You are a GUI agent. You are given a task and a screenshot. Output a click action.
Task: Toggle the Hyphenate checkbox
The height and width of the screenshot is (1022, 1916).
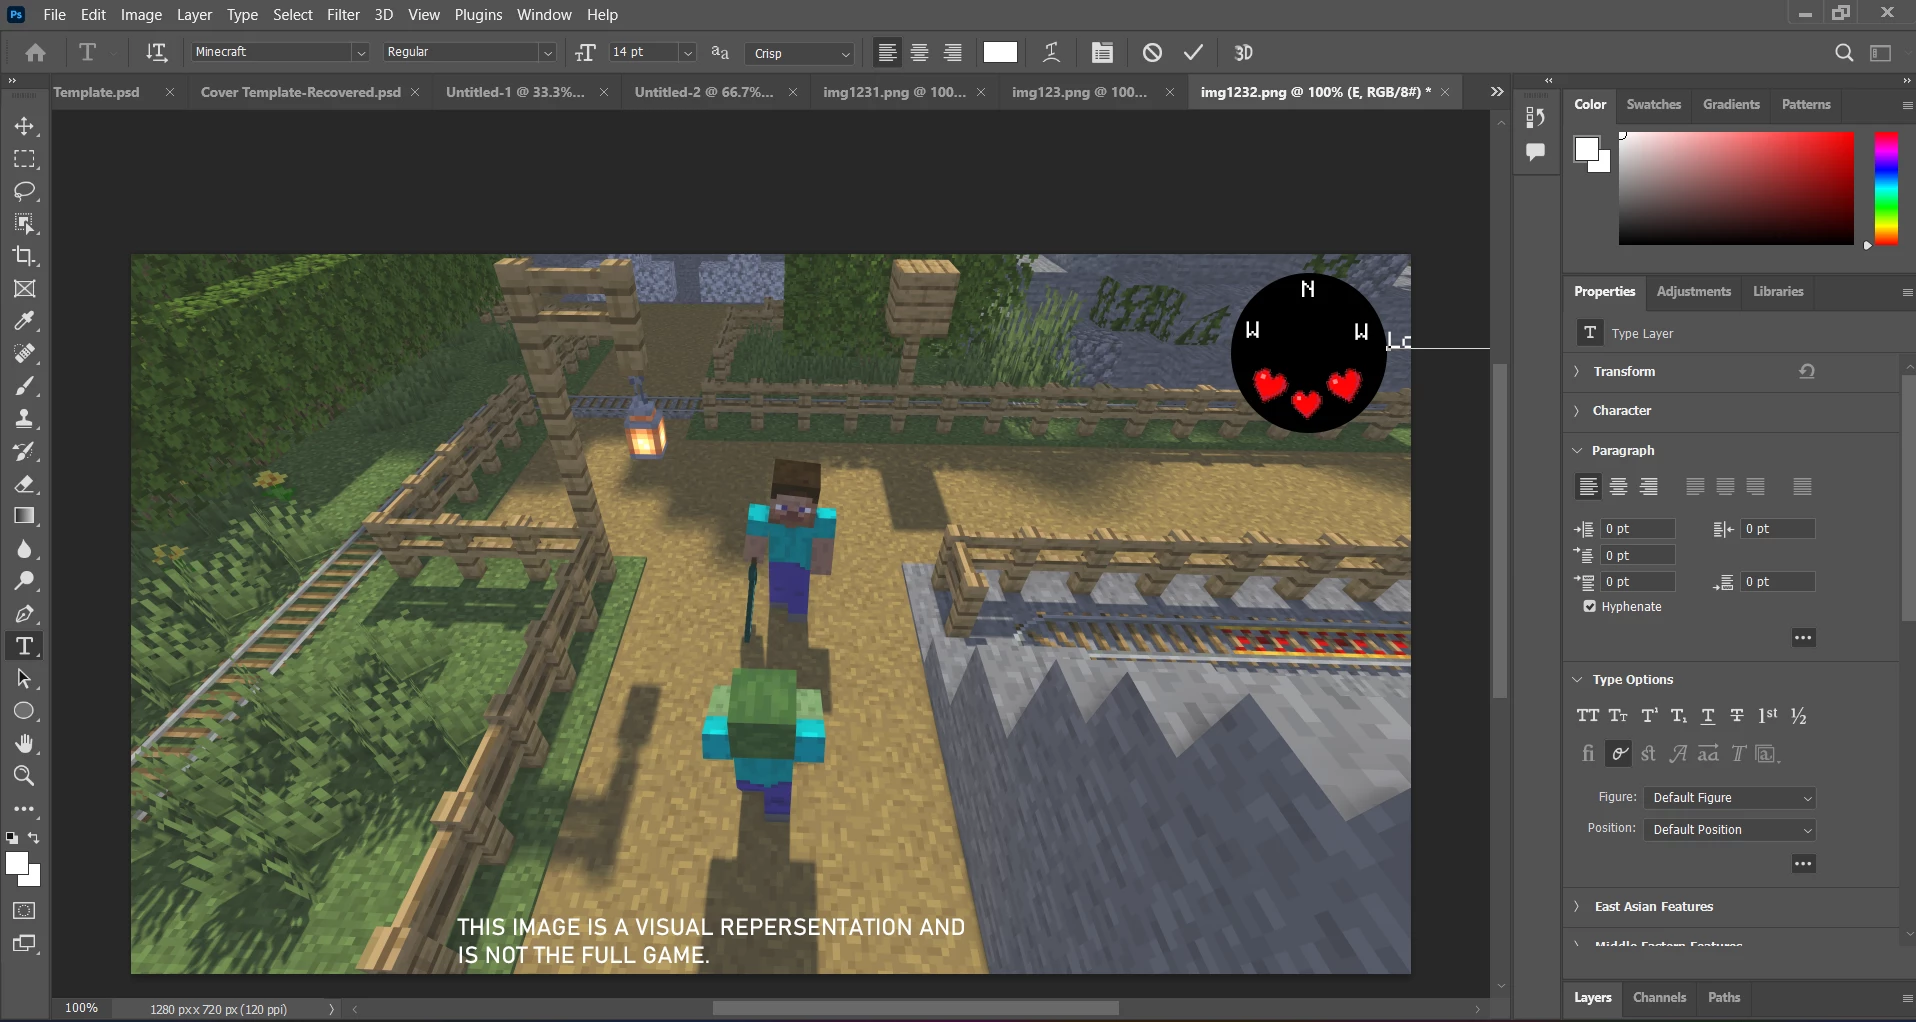(x=1590, y=607)
